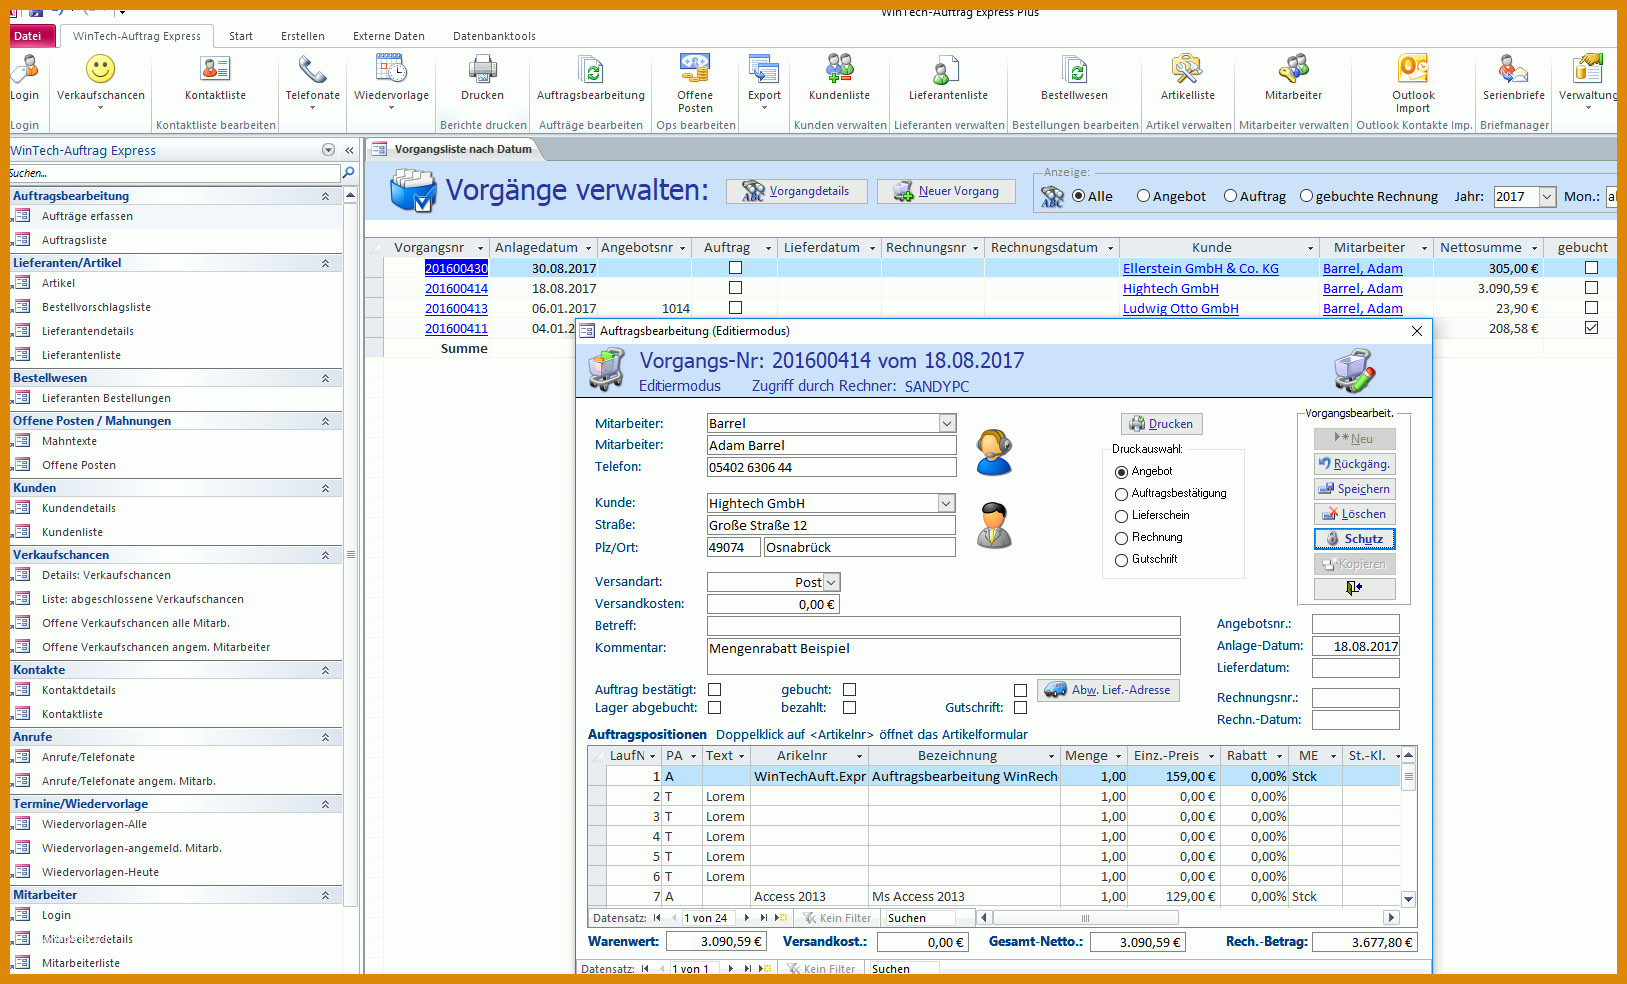Click into the Betreff input field
This screenshot has height=984, width=1627.
tap(943, 626)
